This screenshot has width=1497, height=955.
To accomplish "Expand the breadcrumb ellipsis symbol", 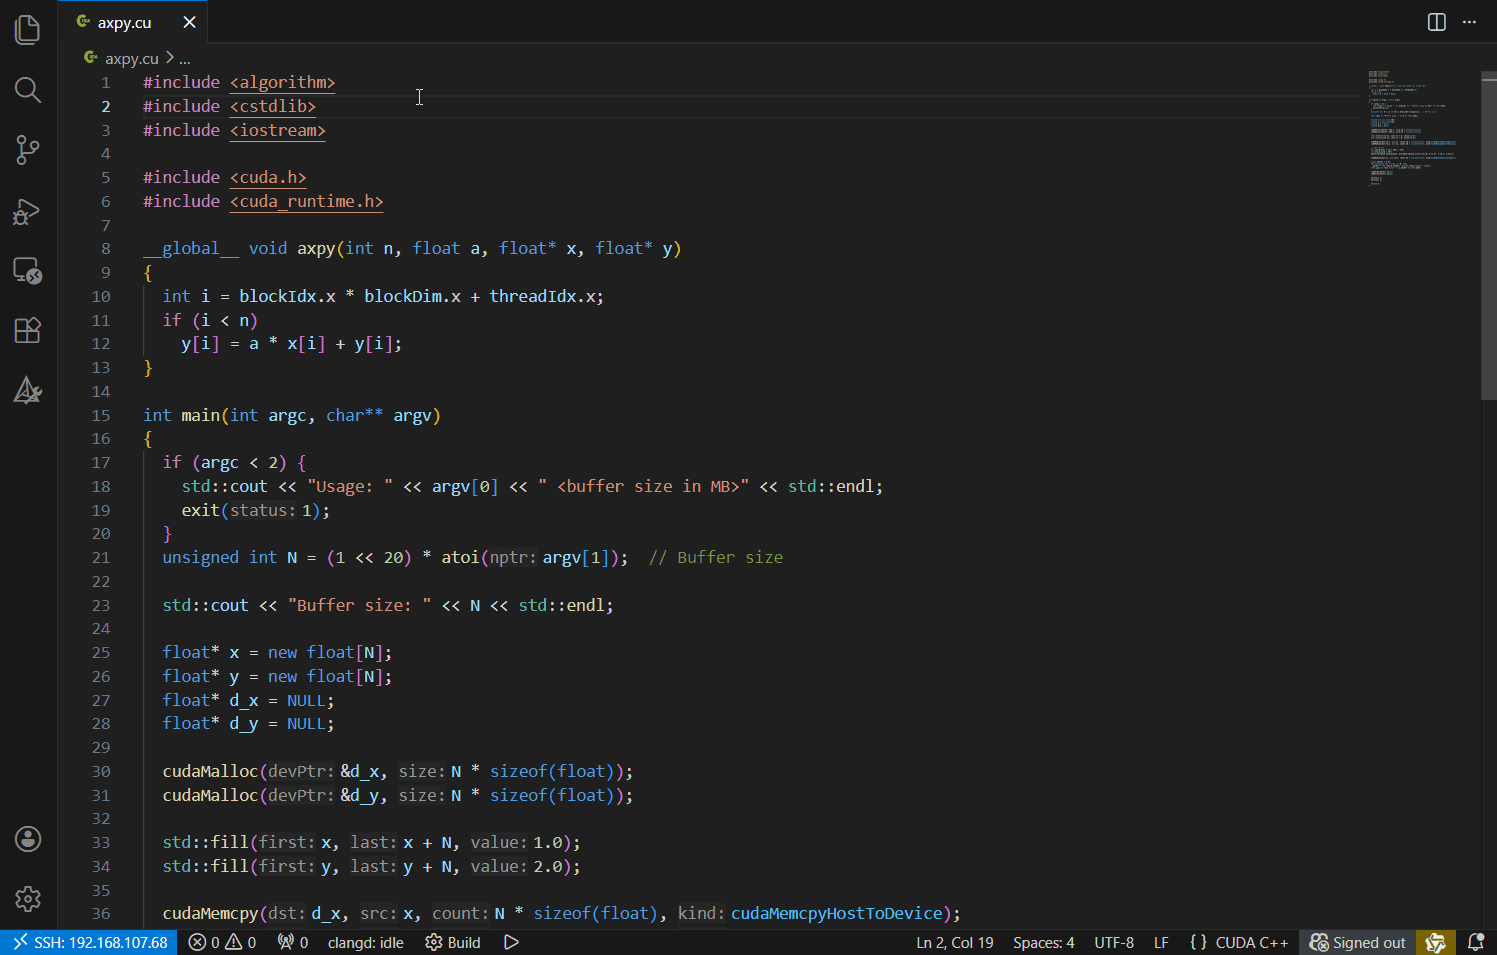I will tap(185, 58).
